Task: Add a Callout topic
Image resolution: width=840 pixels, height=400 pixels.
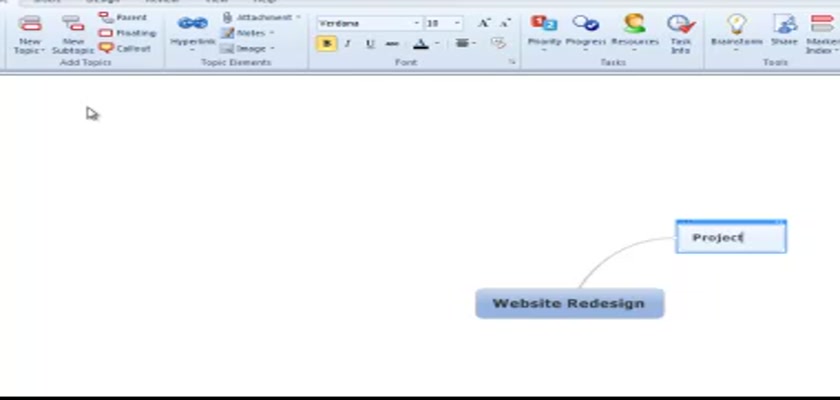Action: (x=125, y=48)
